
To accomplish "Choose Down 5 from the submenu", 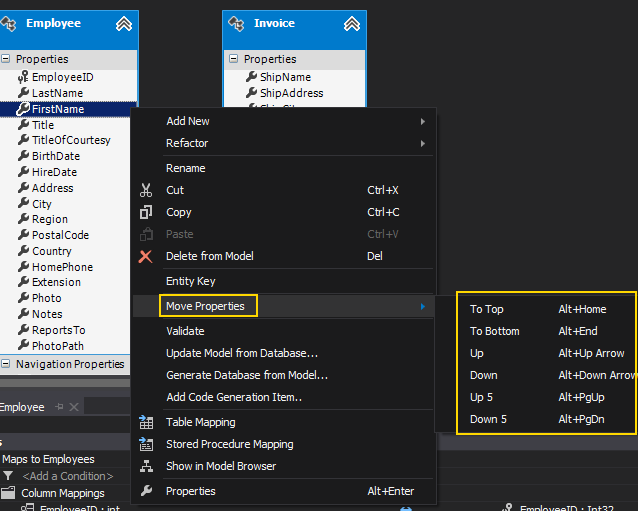I will pyautogui.click(x=488, y=419).
